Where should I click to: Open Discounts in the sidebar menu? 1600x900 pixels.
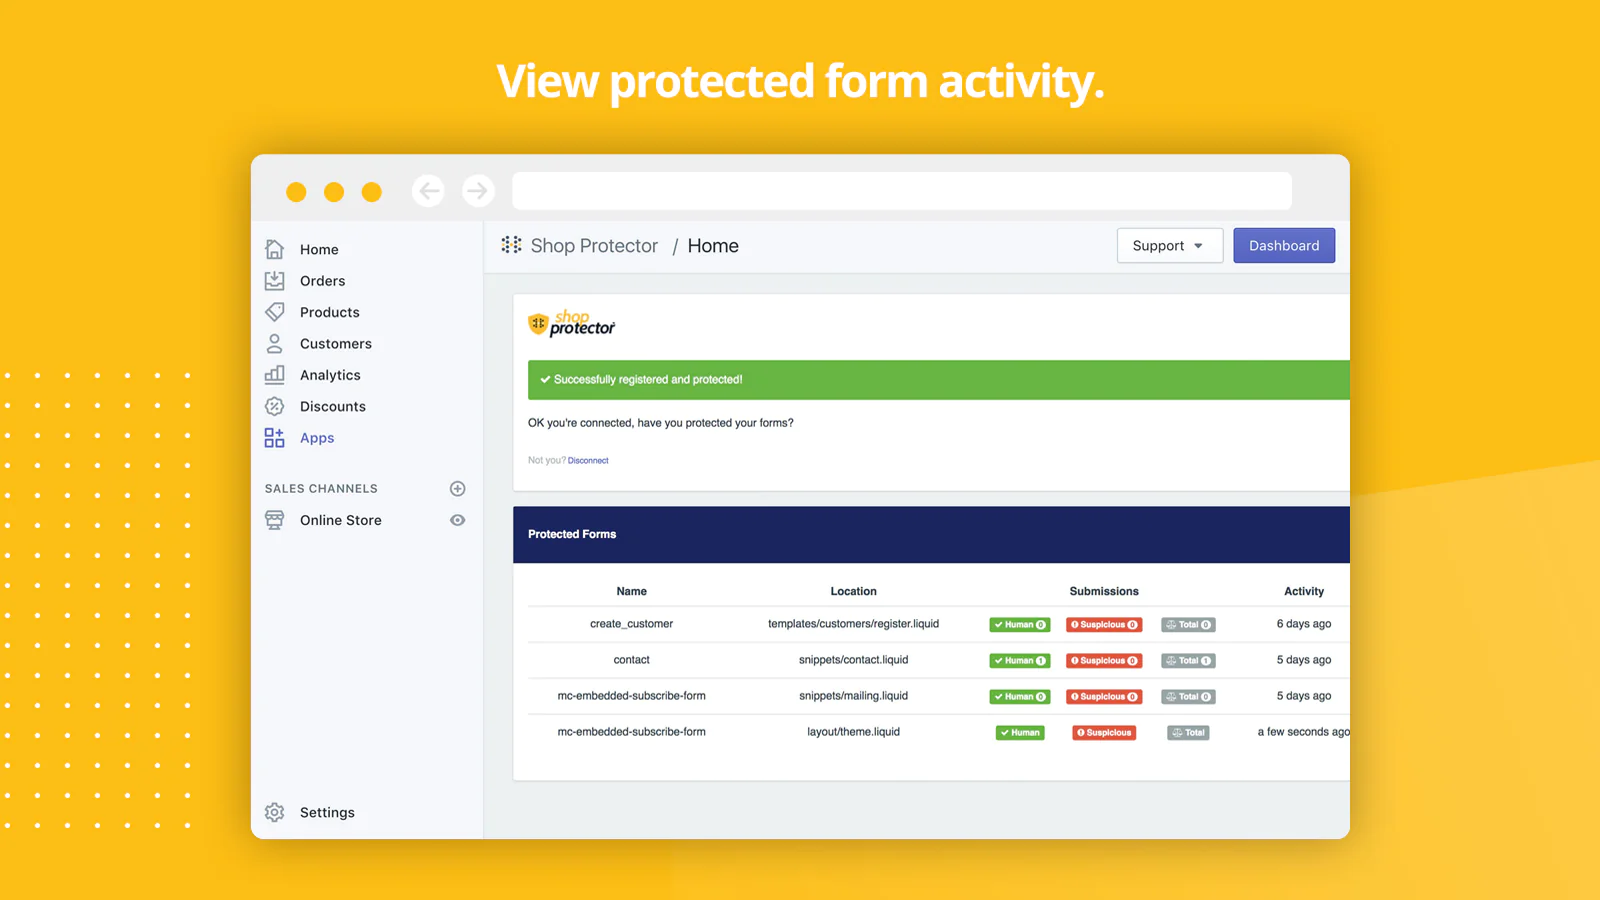tap(333, 407)
